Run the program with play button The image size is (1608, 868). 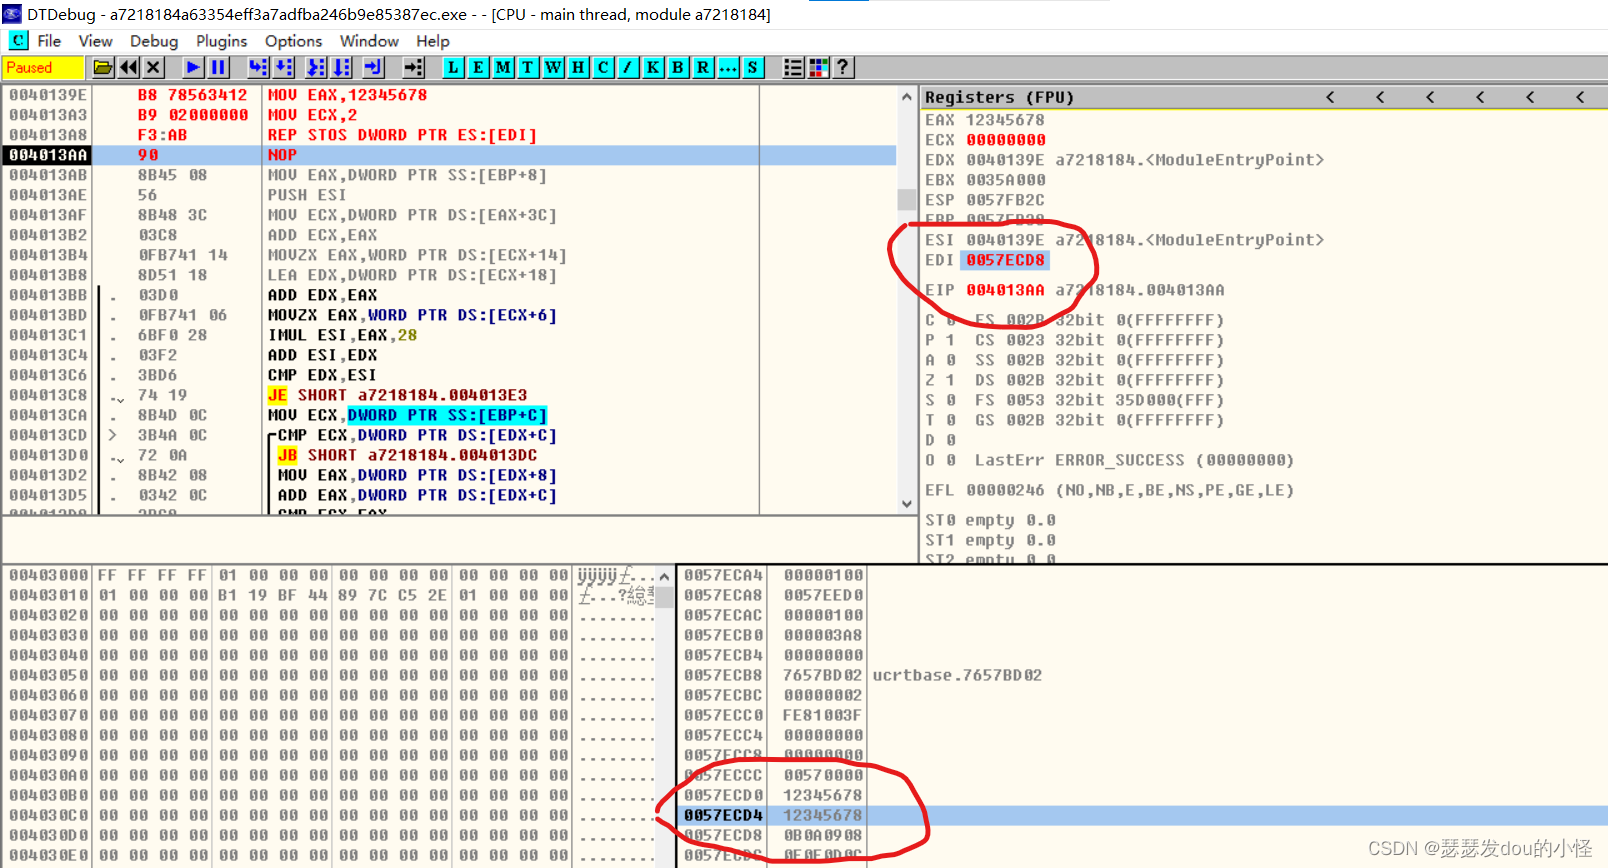193,67
